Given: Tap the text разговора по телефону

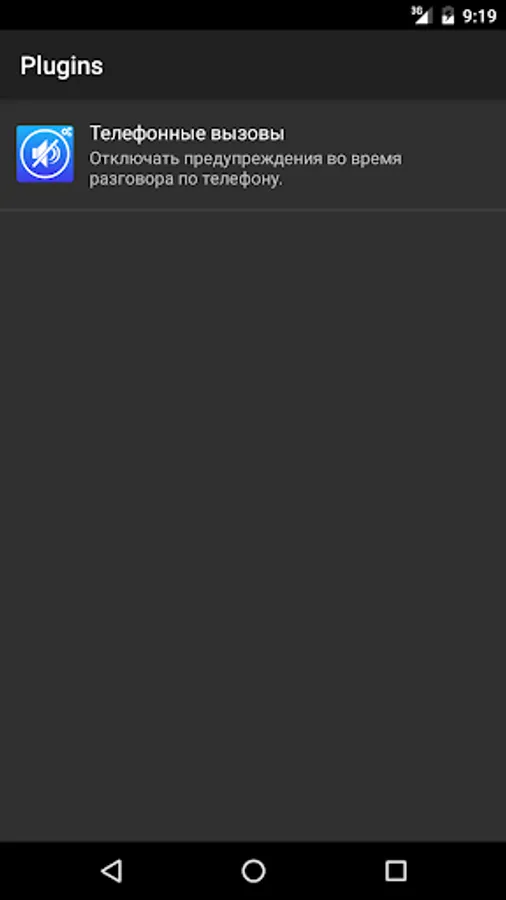Looking at the screenshot, I should pyautogui.click(x=186, y=179).
